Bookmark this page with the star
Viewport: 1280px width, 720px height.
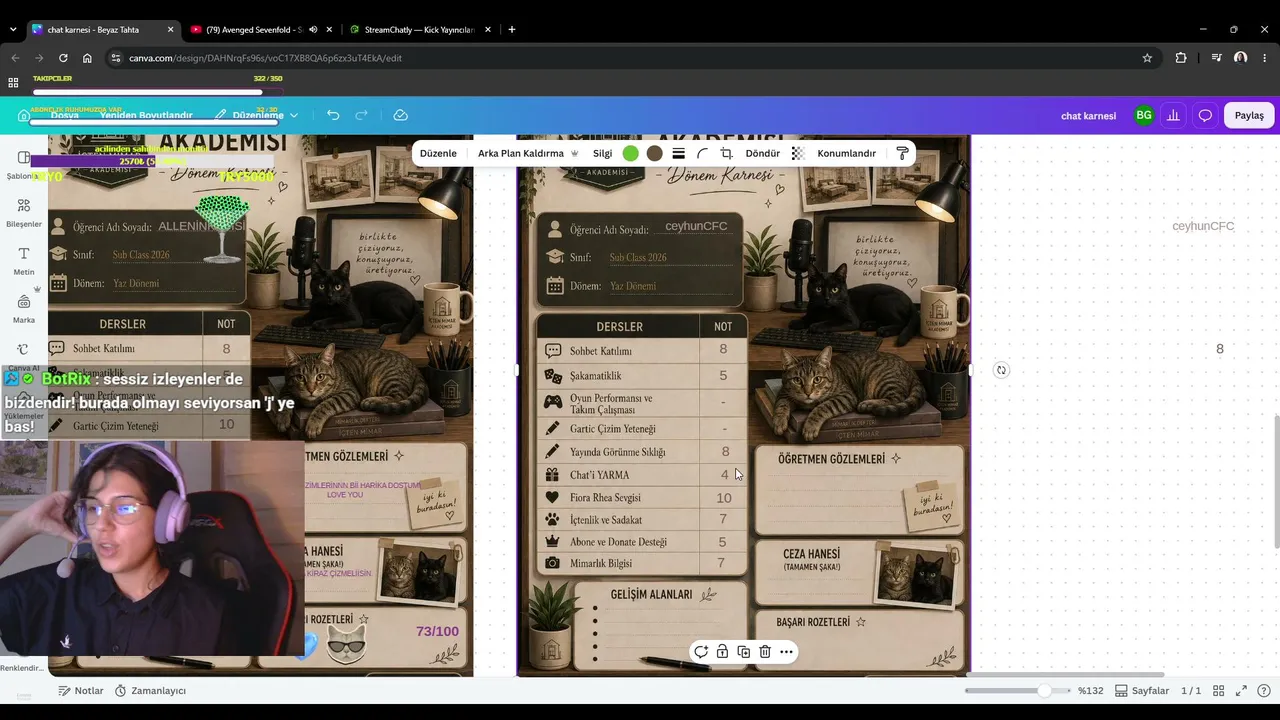coord(1147,58)
